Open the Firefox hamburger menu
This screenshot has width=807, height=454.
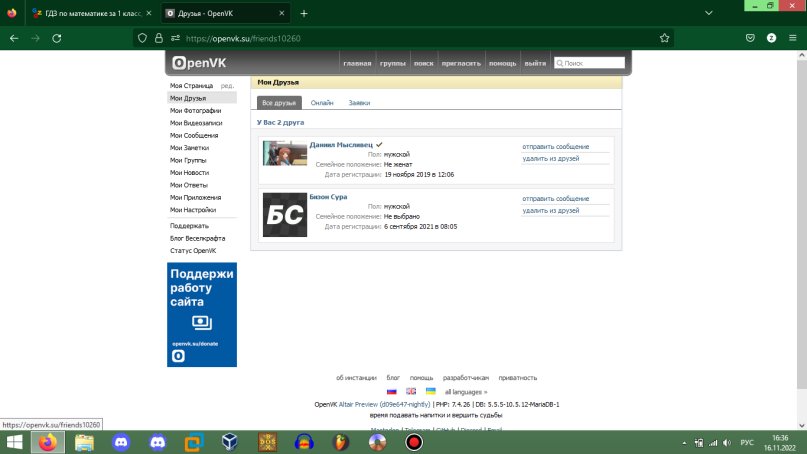pos(792,37)
